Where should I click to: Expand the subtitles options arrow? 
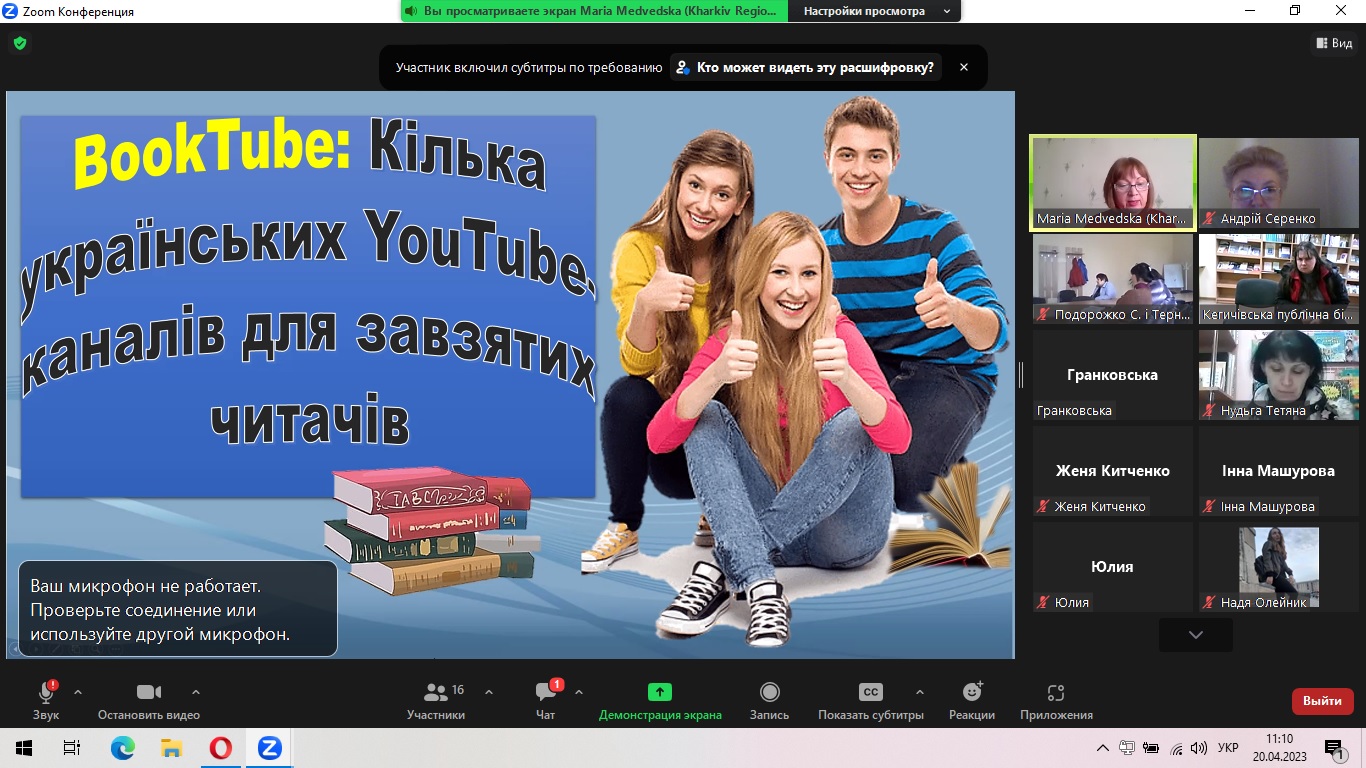919,692
